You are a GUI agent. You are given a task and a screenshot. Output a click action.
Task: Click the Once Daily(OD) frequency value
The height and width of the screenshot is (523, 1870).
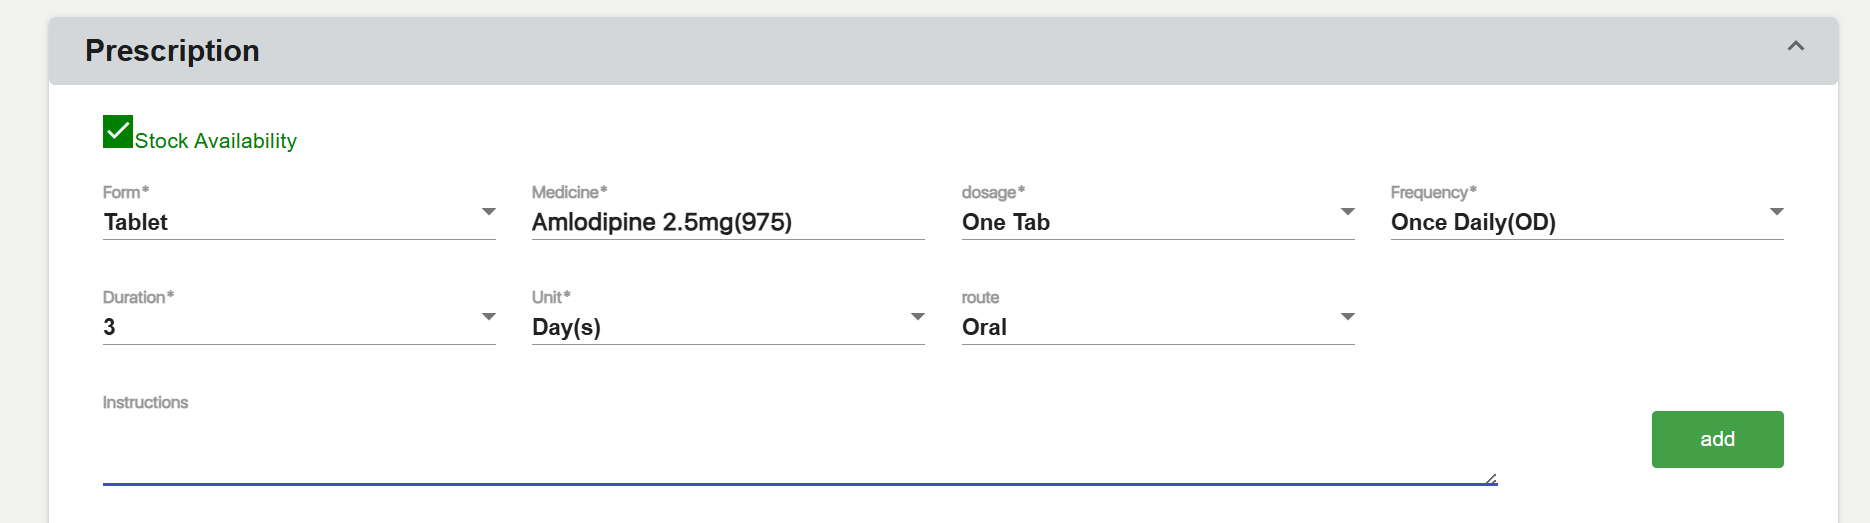point(1473,222)
